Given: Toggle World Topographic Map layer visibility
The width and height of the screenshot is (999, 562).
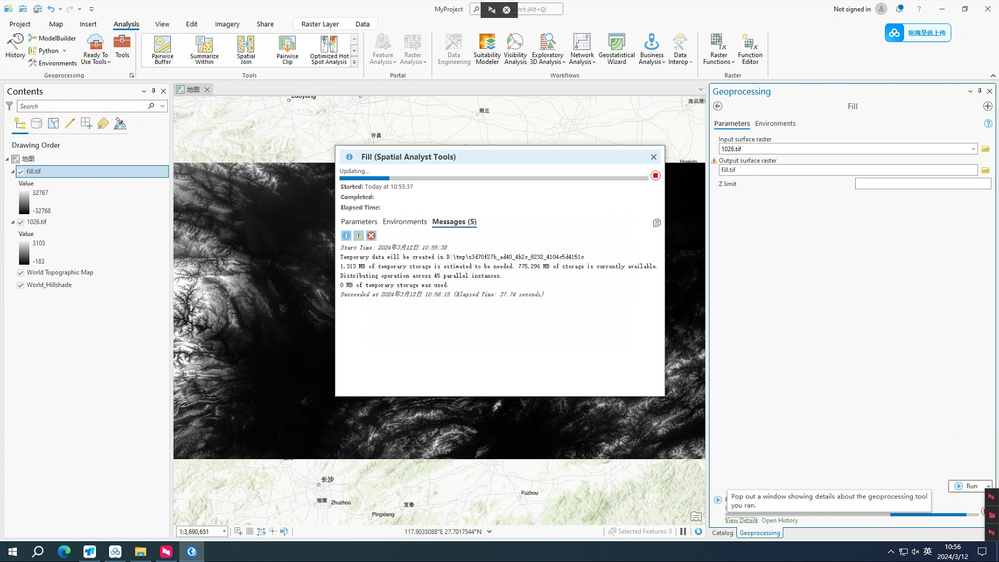Looking at the screenshot, I should 21,273.
